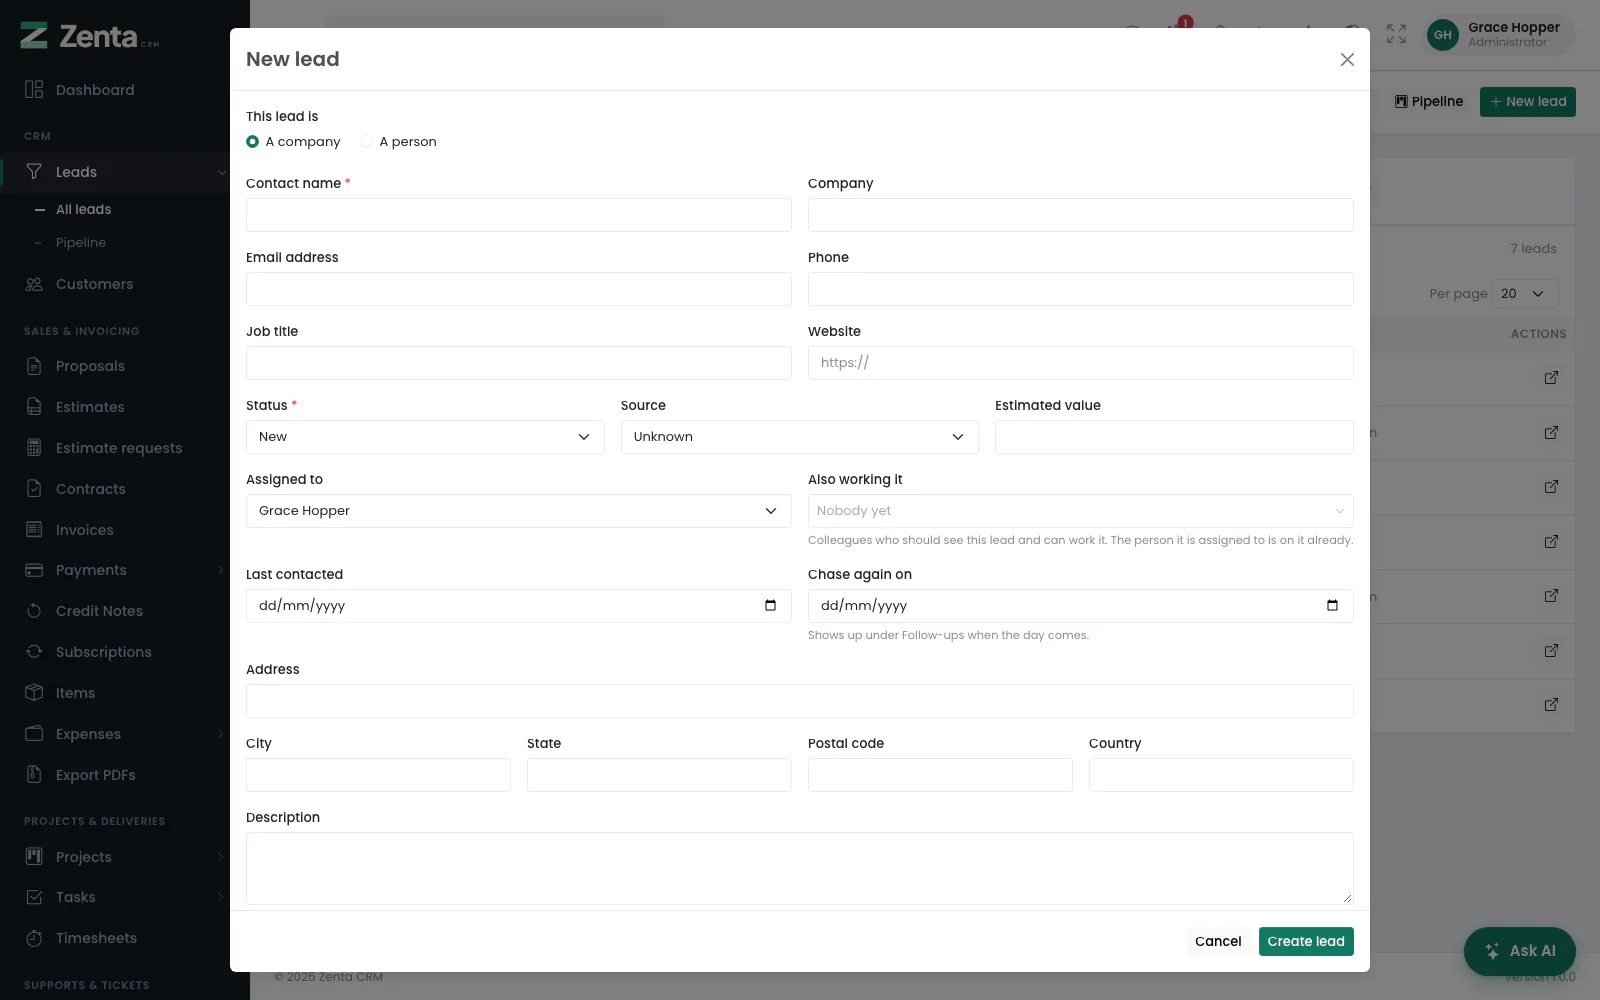Click the Subscriptions sidebar icon
Image resolution: width=1600 pixels, height=1000 pixels.
click(34, 652)
